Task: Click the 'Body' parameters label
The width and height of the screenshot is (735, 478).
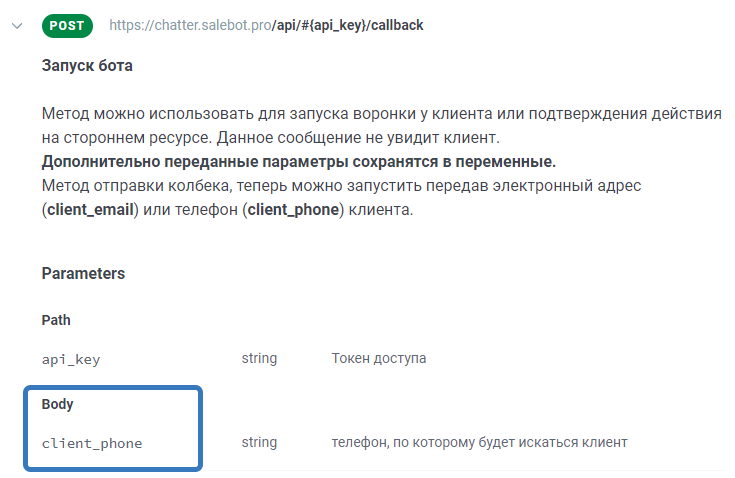Action: click(x=58, y=404)
